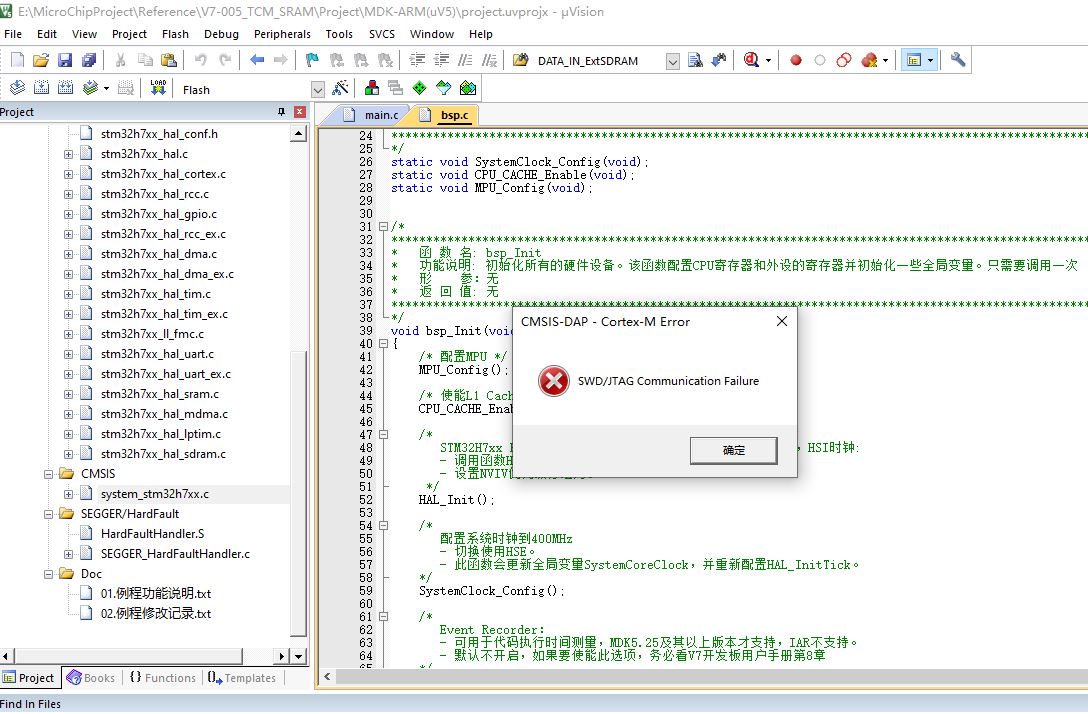Switch to Functions panel tab
1088x714 pixels.
163,678
